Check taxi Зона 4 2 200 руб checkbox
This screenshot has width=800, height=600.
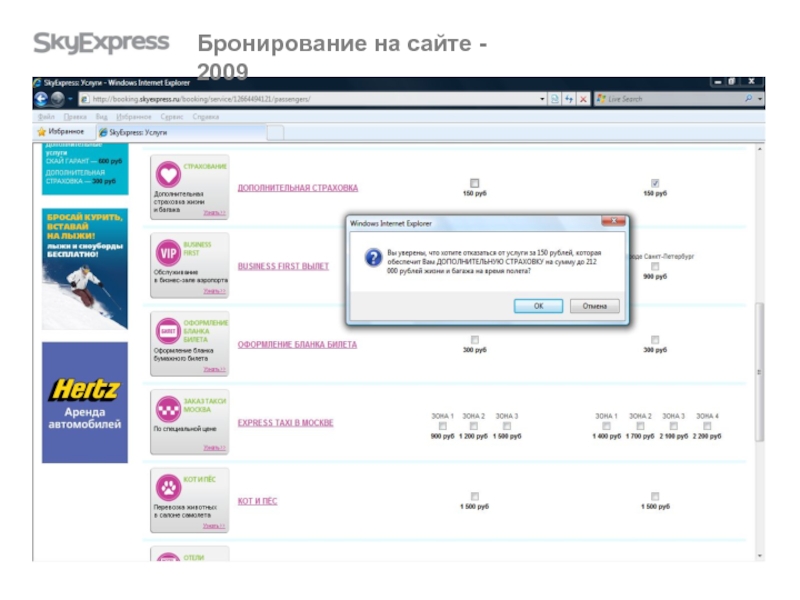(707, 426)
